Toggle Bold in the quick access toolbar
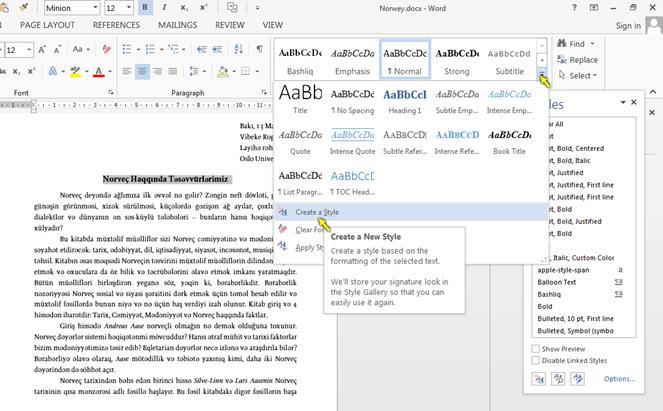The image size is (663, 411). (x=146, y=8)
